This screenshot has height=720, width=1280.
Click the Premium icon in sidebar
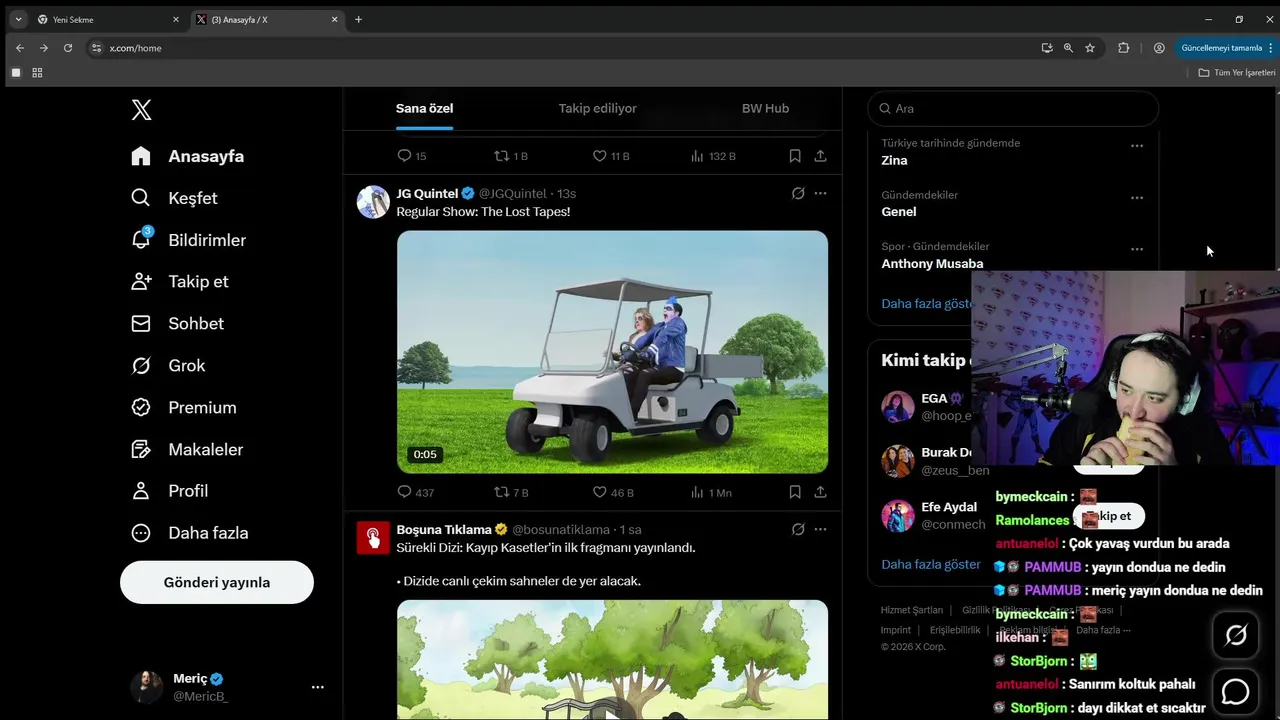tap(141, 408)
